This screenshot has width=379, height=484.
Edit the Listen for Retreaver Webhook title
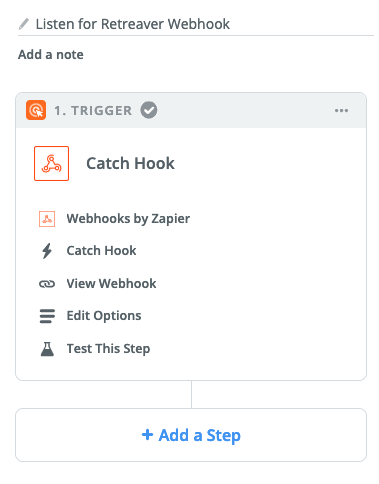point(133,24)
